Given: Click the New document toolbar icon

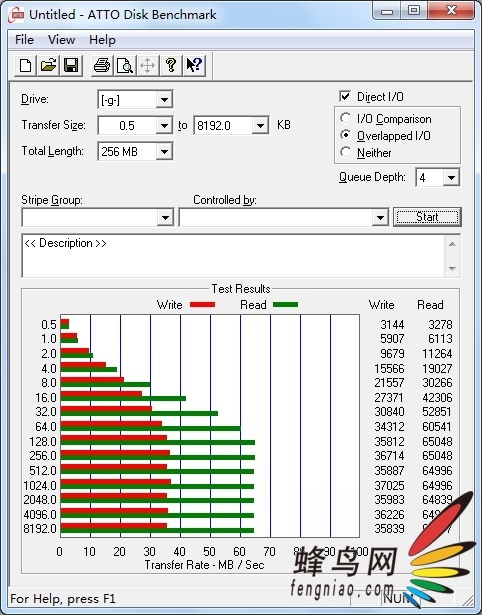Looking at the screenshot, I should point(25,65).
